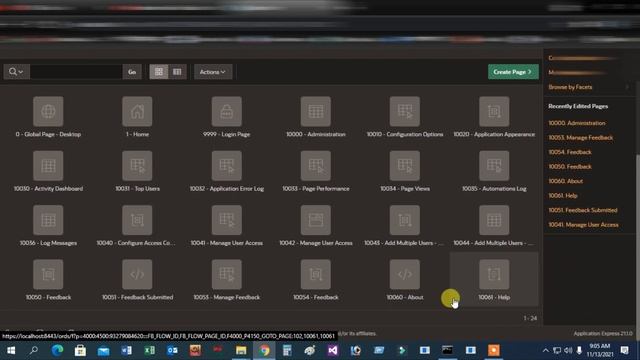Open recently edited 10041. Manage User Access link
The width and height of the screenshot is (640, 360).
click(583, 224)
